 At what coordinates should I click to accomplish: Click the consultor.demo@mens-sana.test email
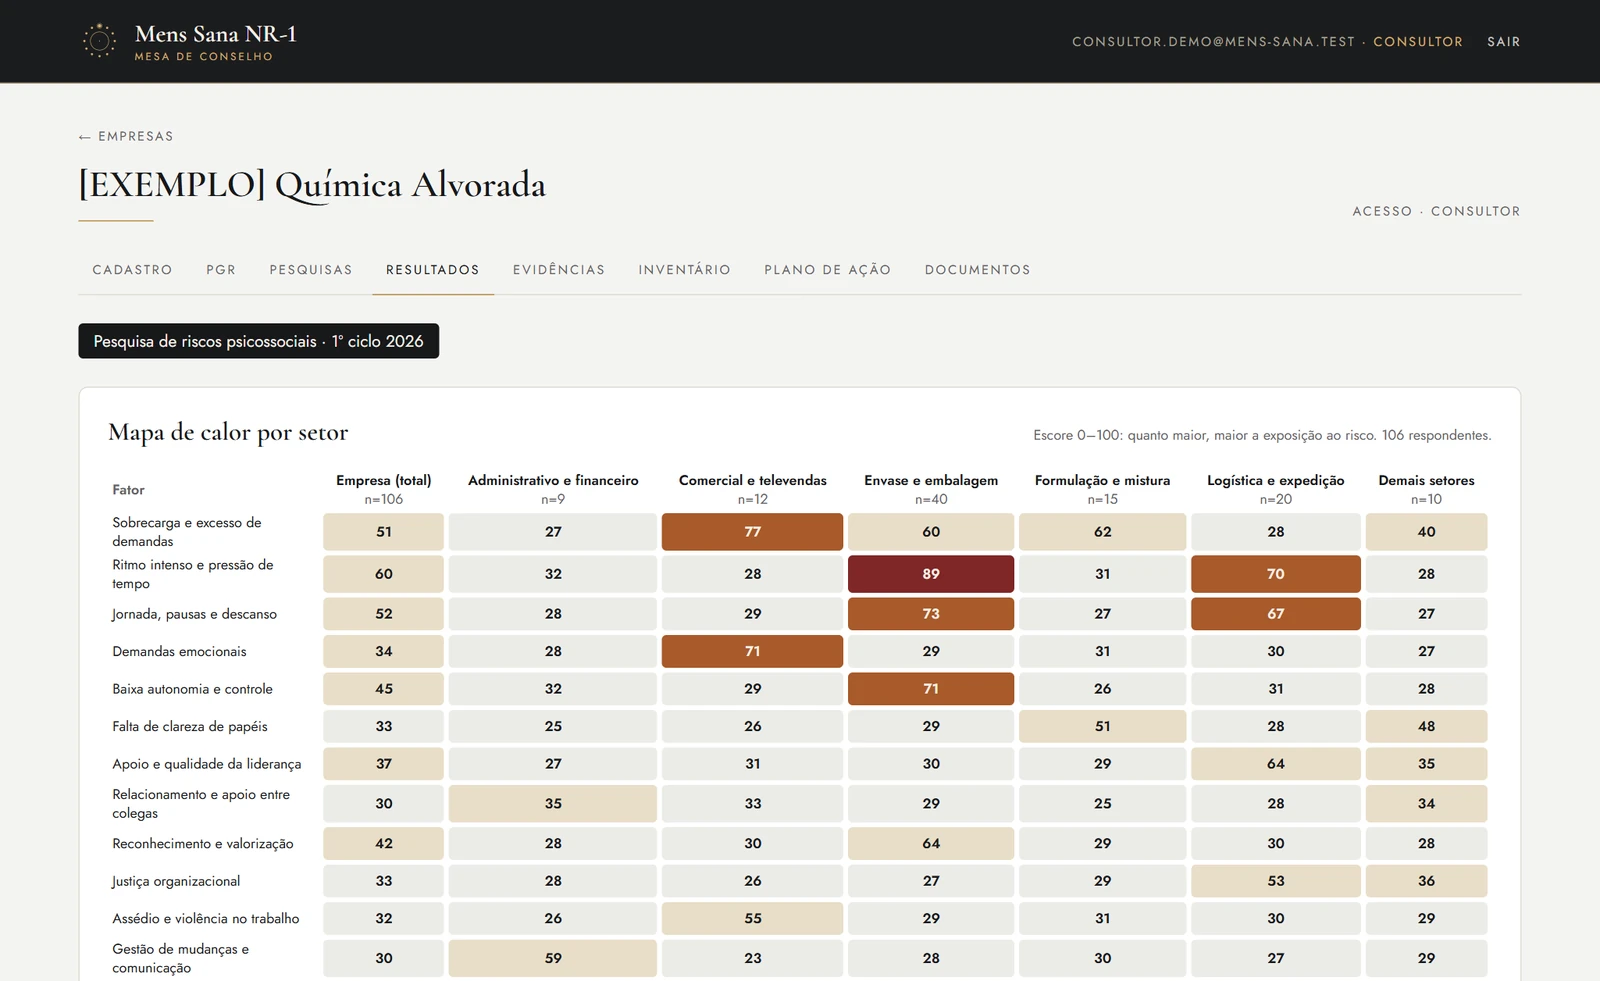tap(1214, 42)
